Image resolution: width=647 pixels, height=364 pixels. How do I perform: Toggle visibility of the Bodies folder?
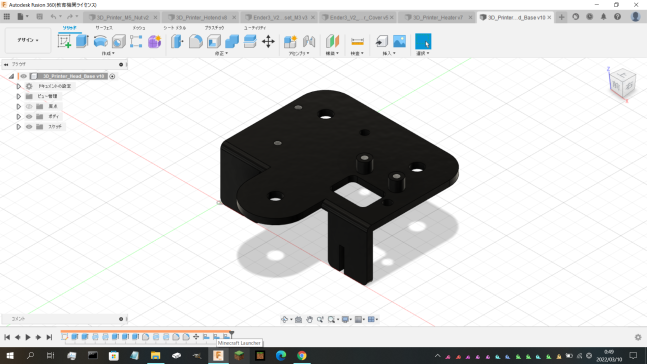pos(29,116)
